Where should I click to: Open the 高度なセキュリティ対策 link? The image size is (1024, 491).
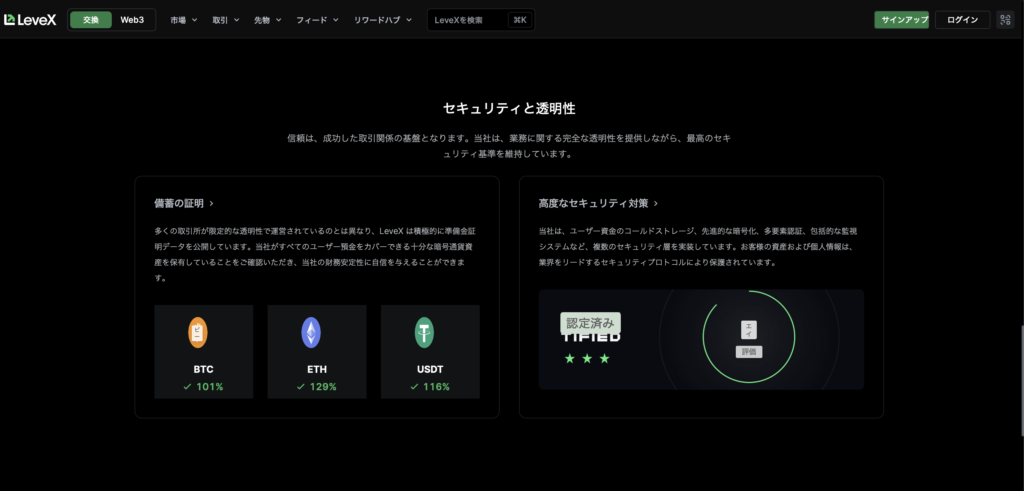pos(598,204)
